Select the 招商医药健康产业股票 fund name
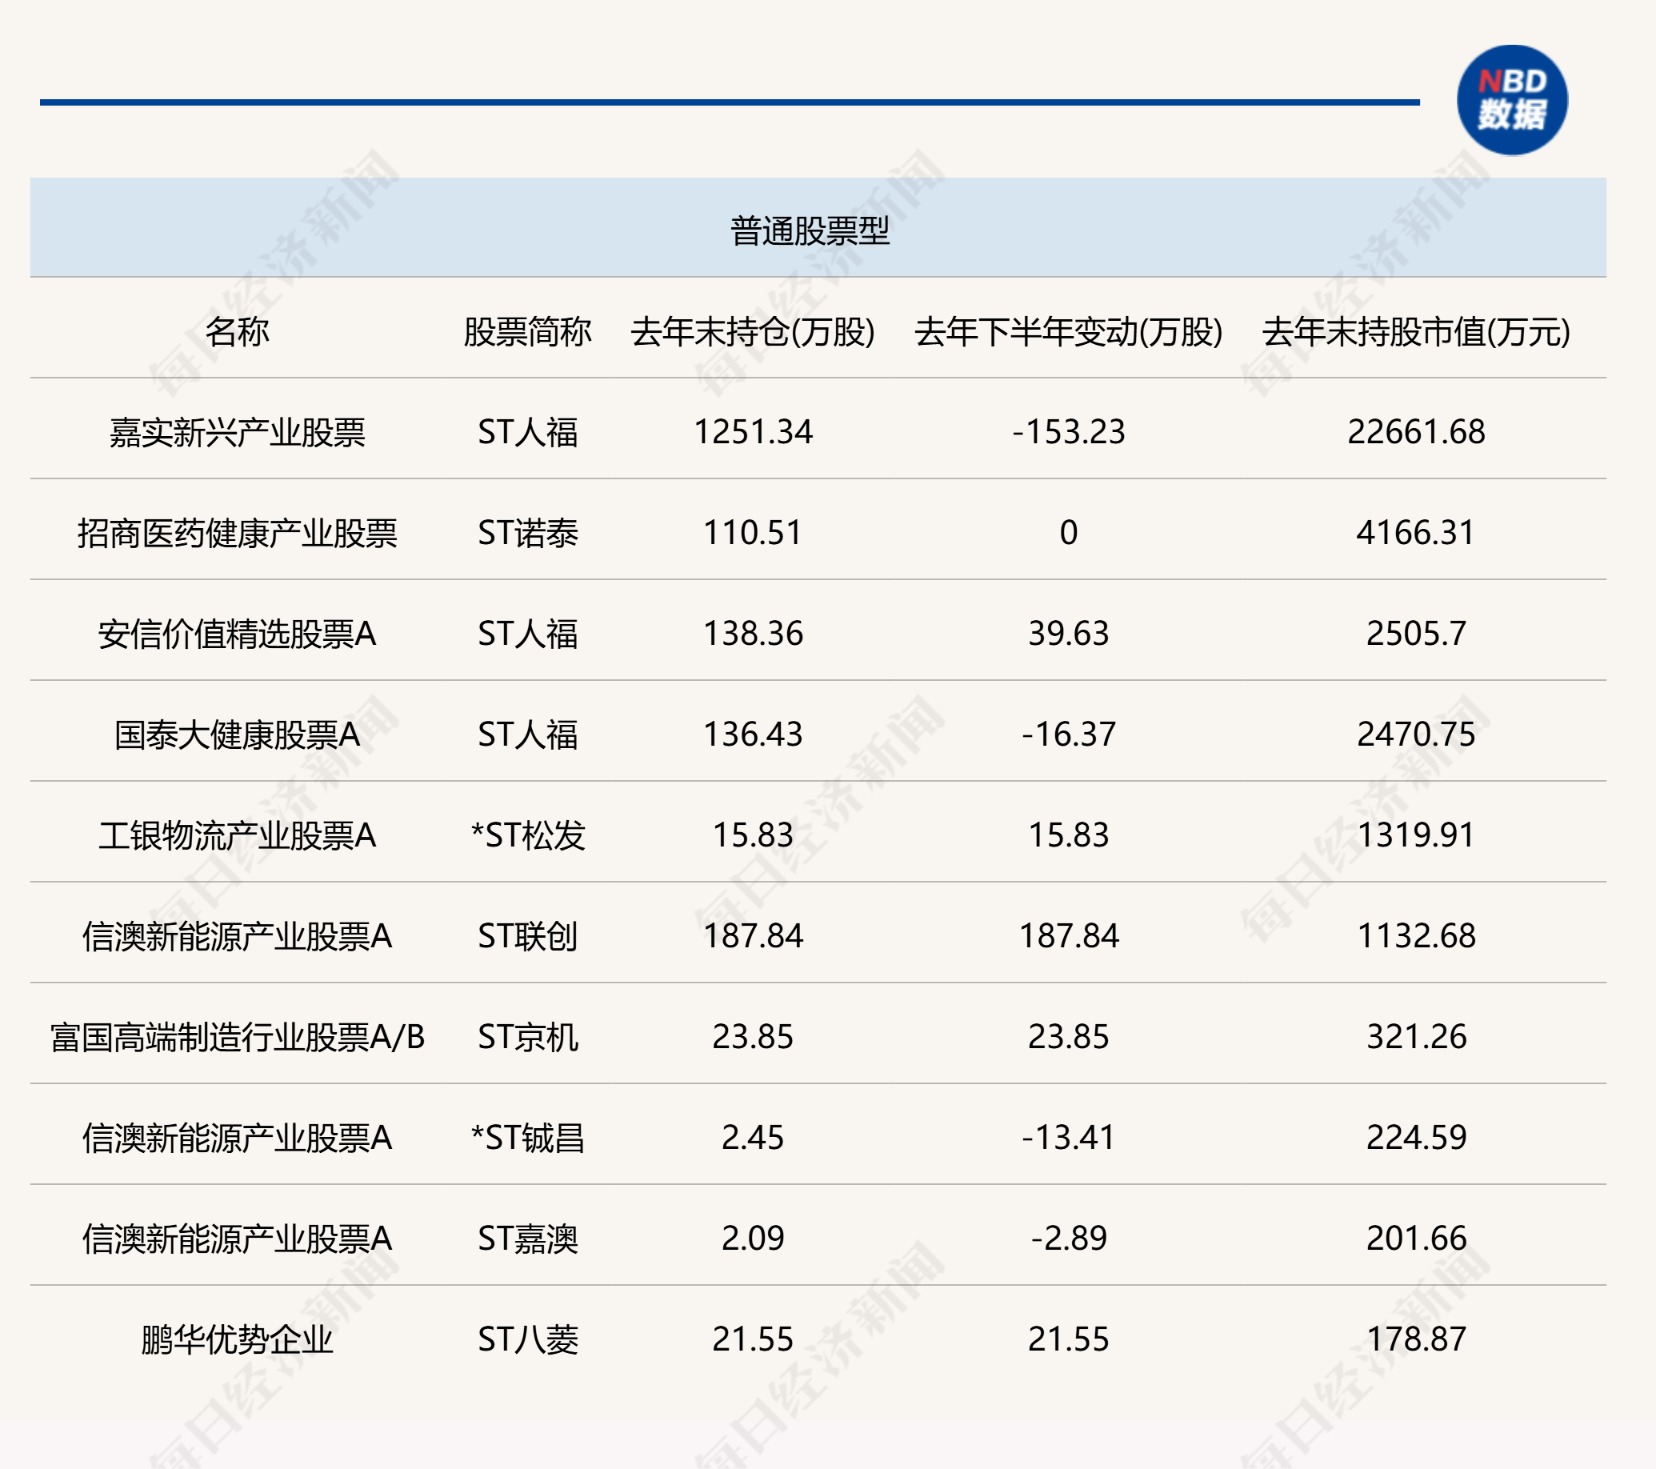Image resolution: width=1656 pixels, height=1469 pixels. [x=237, y=533]
